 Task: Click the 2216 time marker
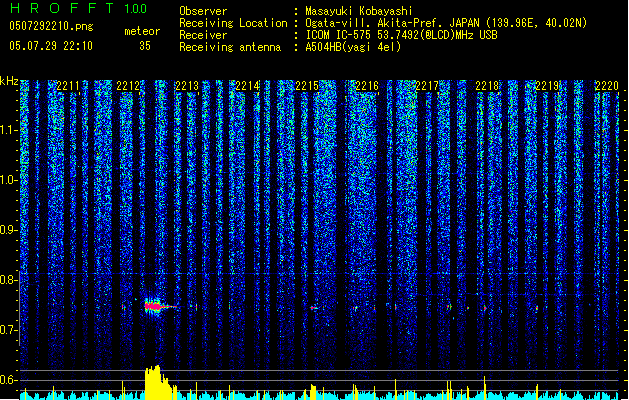pos(367,86)
